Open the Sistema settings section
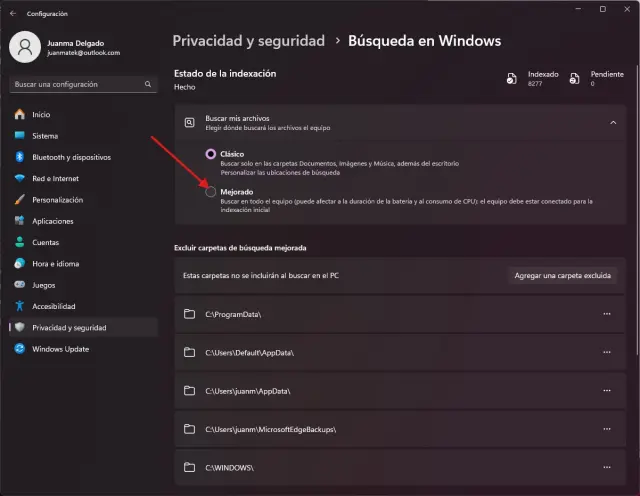 pos(45,136)
